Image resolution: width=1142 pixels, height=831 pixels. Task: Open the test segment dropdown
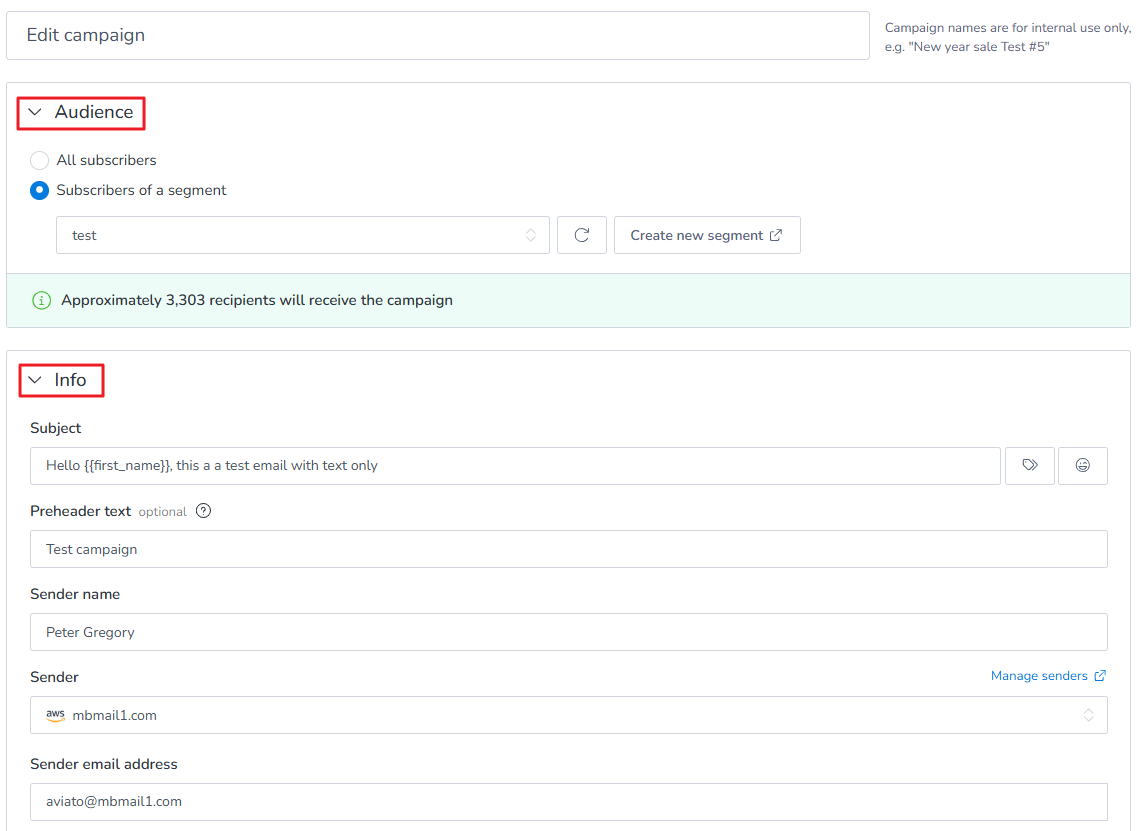302,235
